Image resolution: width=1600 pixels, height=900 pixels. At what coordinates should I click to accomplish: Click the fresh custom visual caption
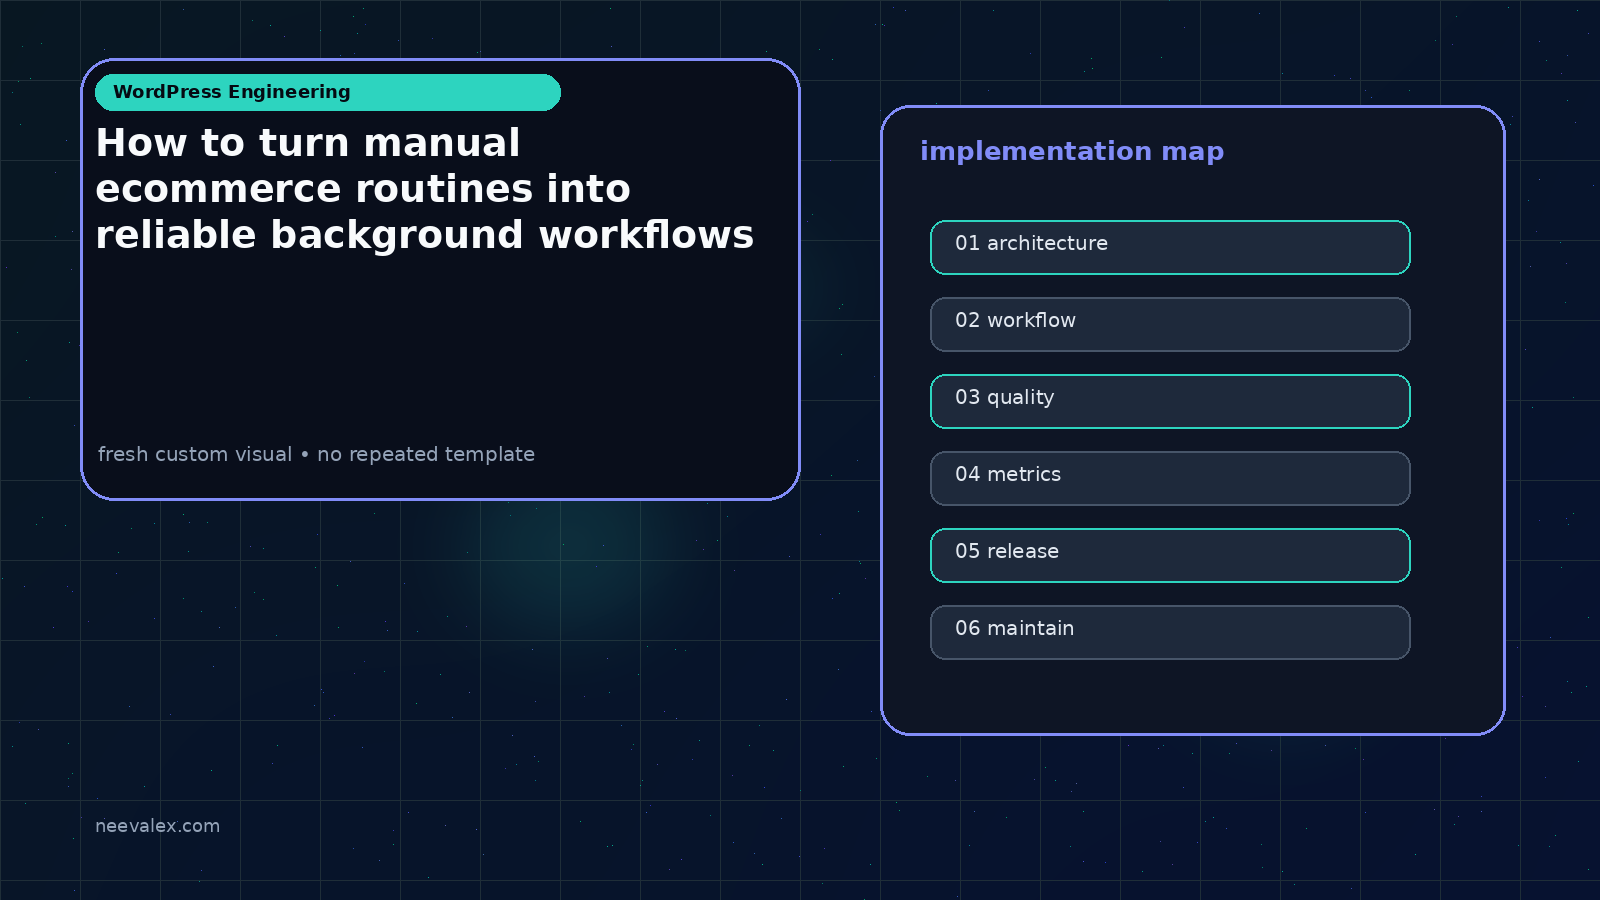click(316, 454)
